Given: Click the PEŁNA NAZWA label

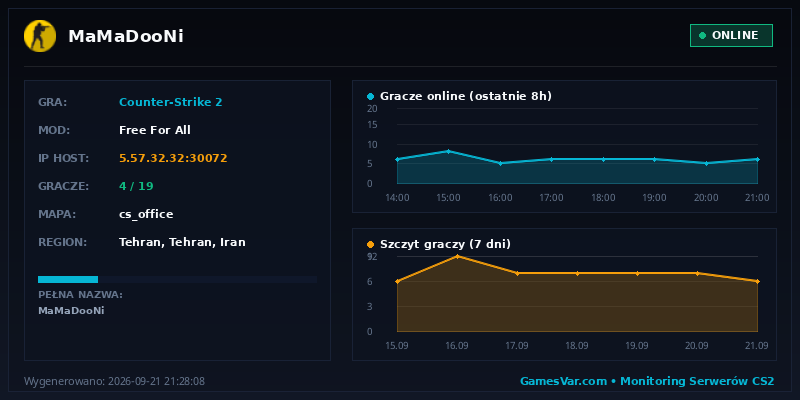Looking at the screenshot, I should tap(80, 295).
